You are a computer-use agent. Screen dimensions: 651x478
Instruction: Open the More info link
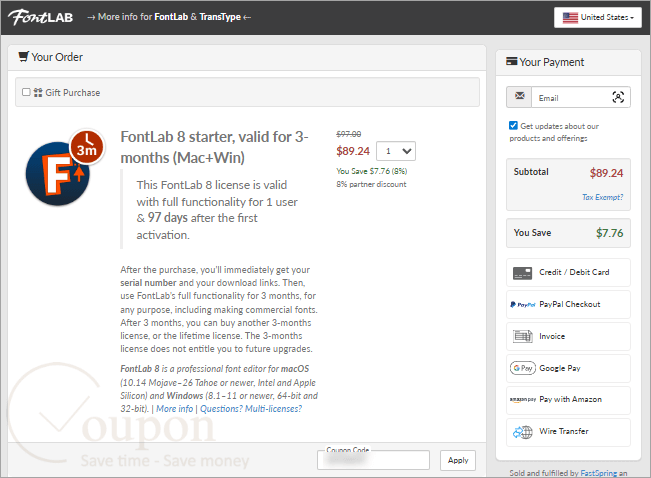click(174, 409)
